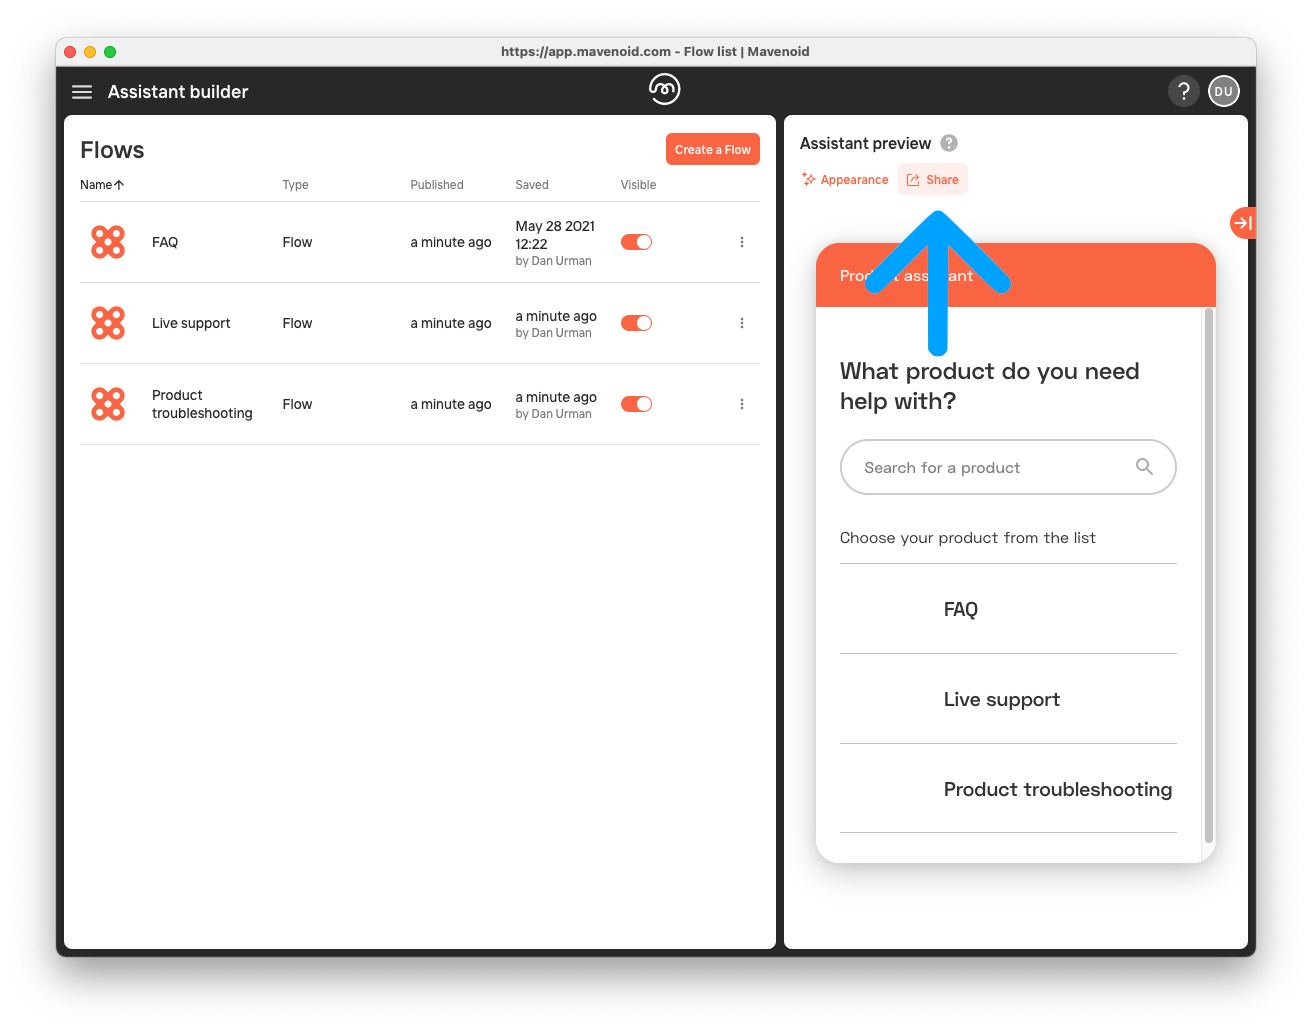Click the Create a Flow button

coord(713,149)
